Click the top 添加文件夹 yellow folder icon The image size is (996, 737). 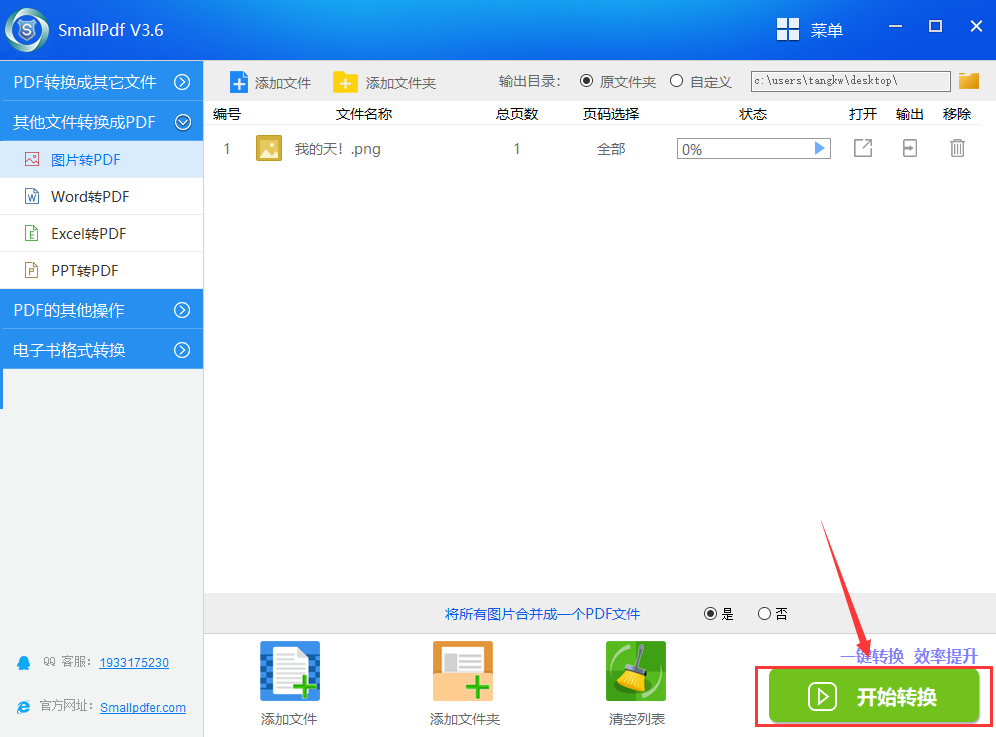click(345, 83)
